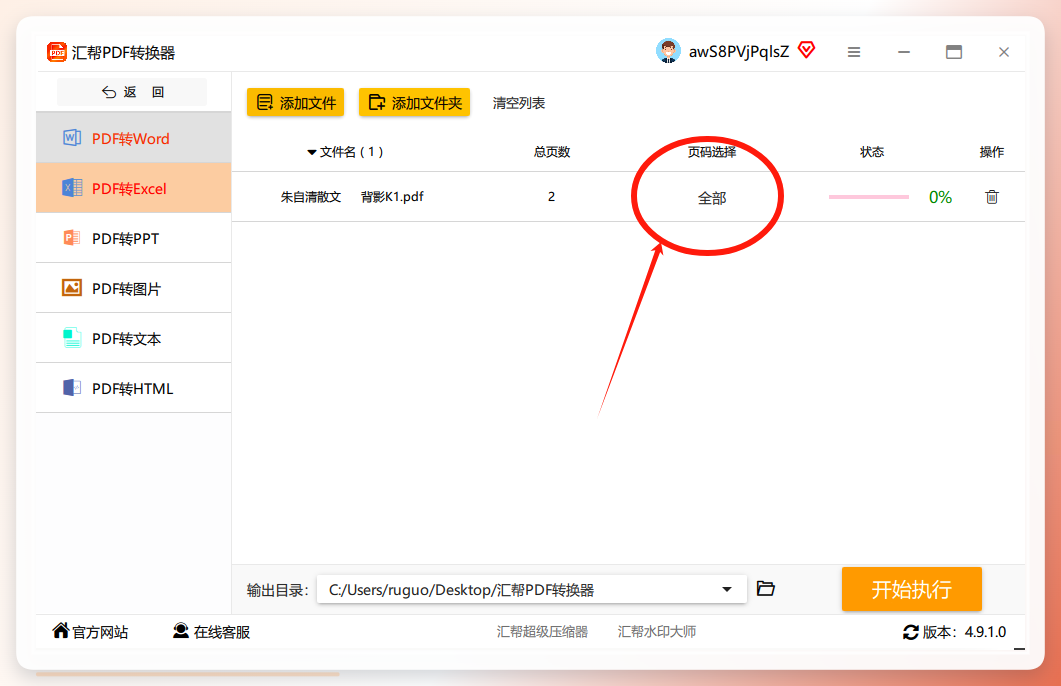Image resolution: width=1061 pixels, height=686 pixels.
Task: Open the 汇帮超级压缩器 link
Action: (542, 632)
